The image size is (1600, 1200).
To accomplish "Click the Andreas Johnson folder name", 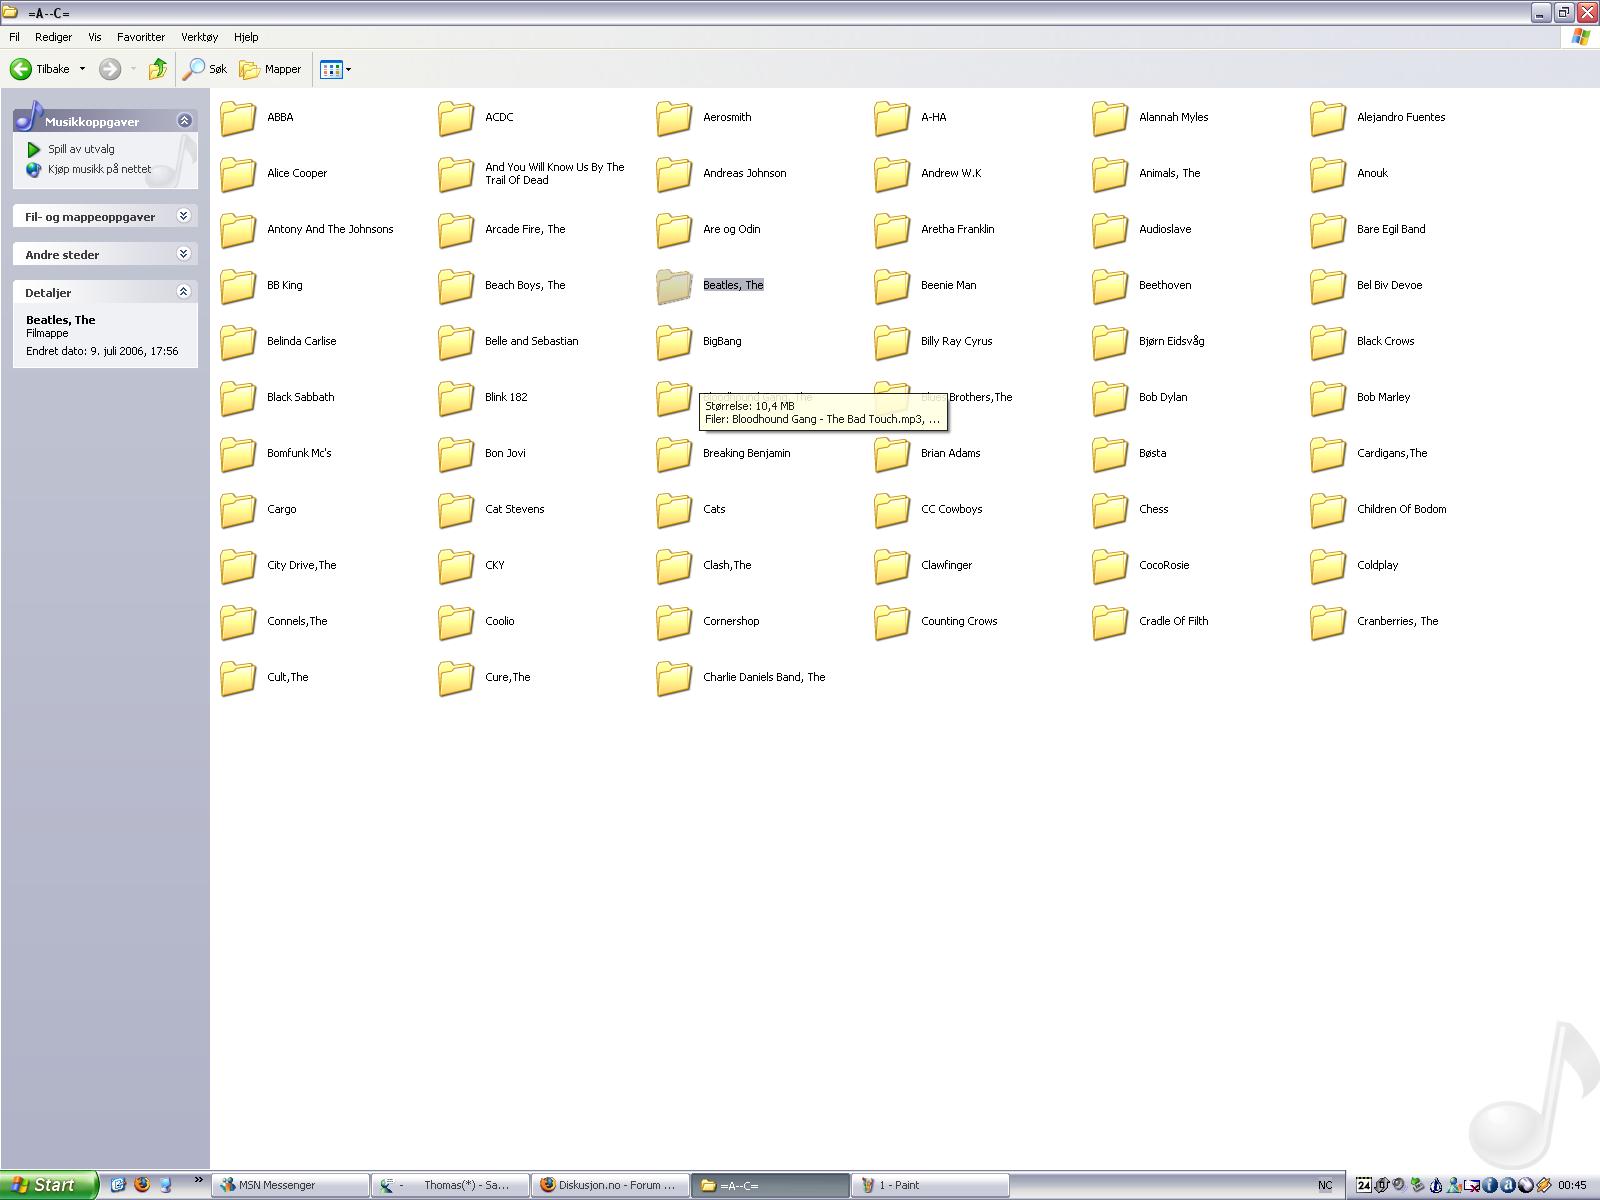I will 744,173.
